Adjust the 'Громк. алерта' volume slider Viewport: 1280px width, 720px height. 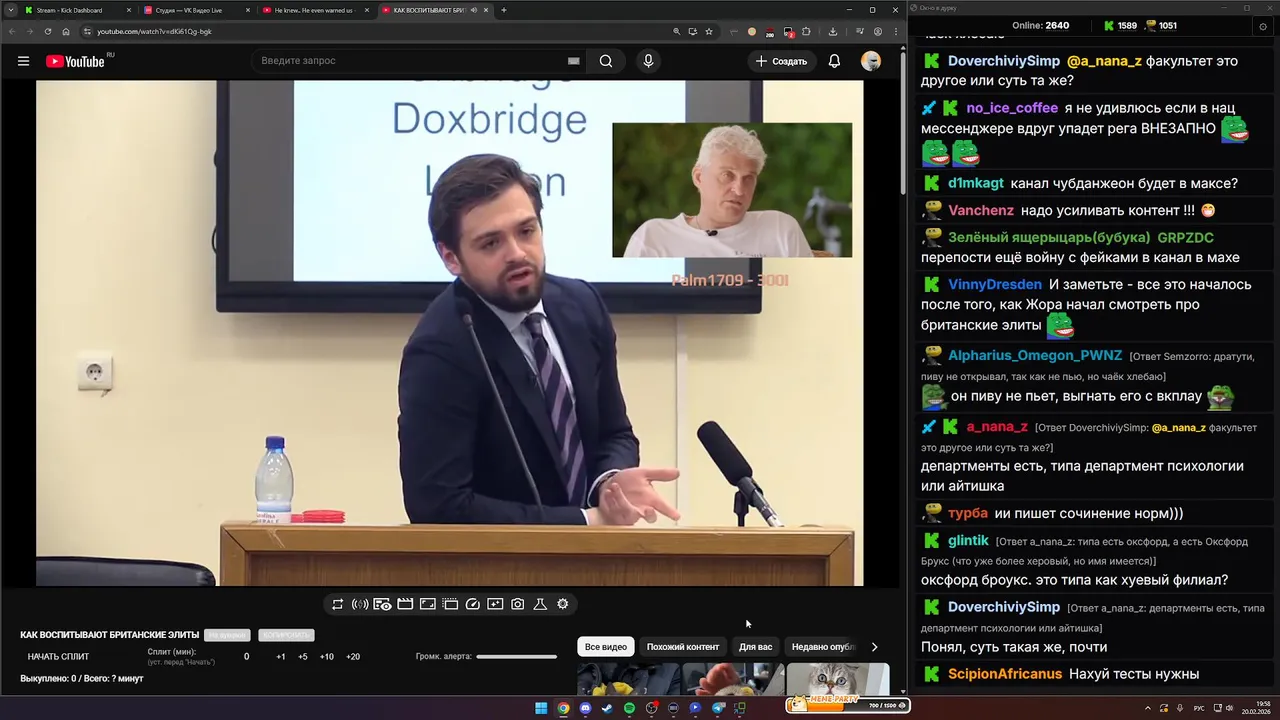[516, 657]
